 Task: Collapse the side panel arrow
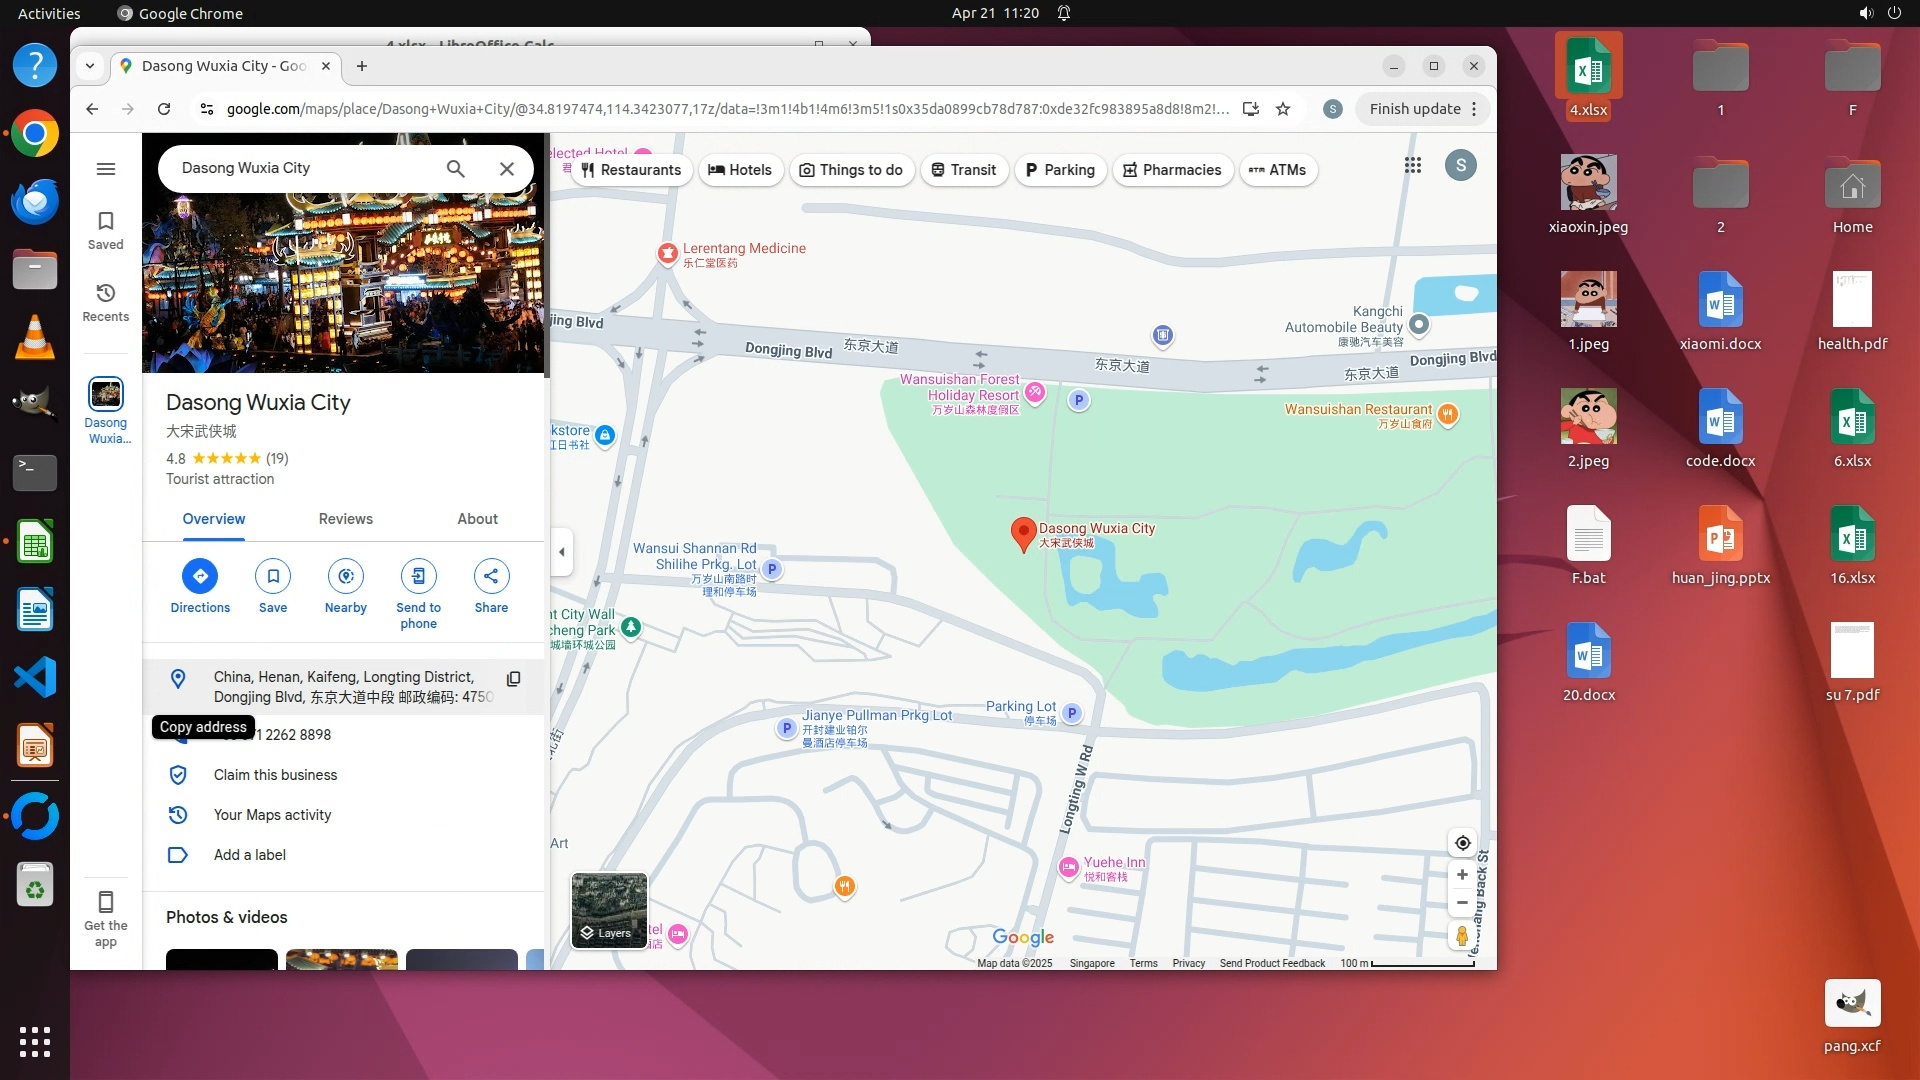tap(562, 552)
